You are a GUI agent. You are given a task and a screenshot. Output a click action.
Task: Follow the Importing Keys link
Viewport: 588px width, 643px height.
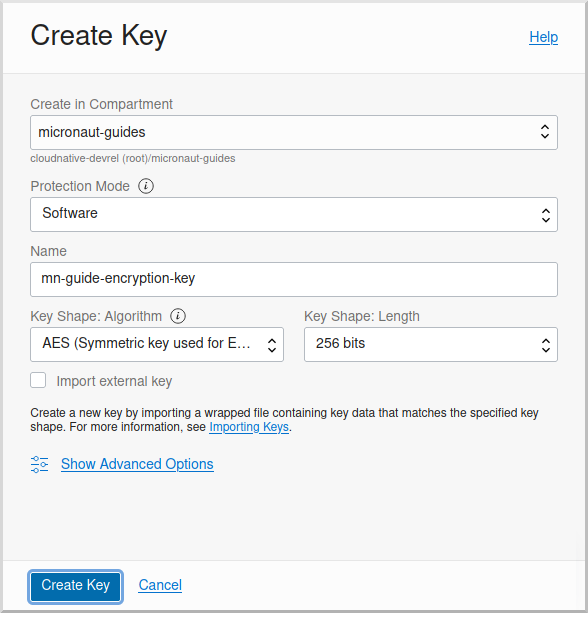tap(249, 427)
